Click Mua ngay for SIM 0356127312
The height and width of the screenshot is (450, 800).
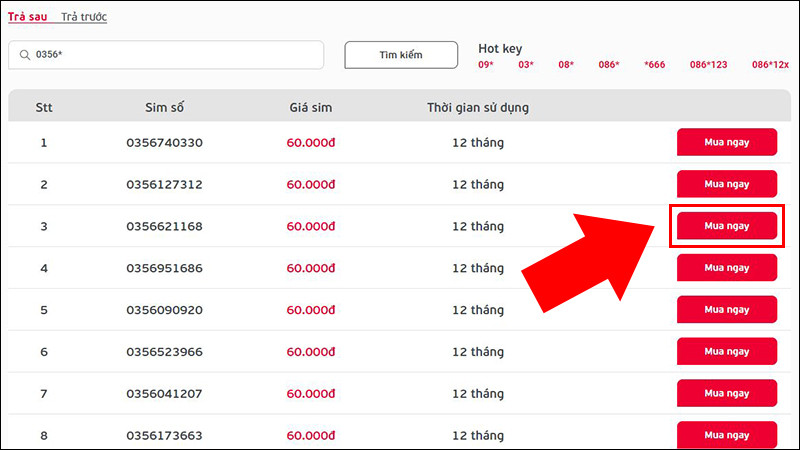click(x=727, y=184)
